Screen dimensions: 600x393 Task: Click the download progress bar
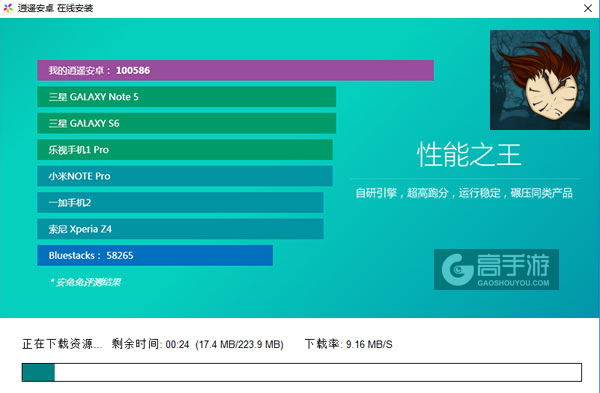(x=302, y=372)
